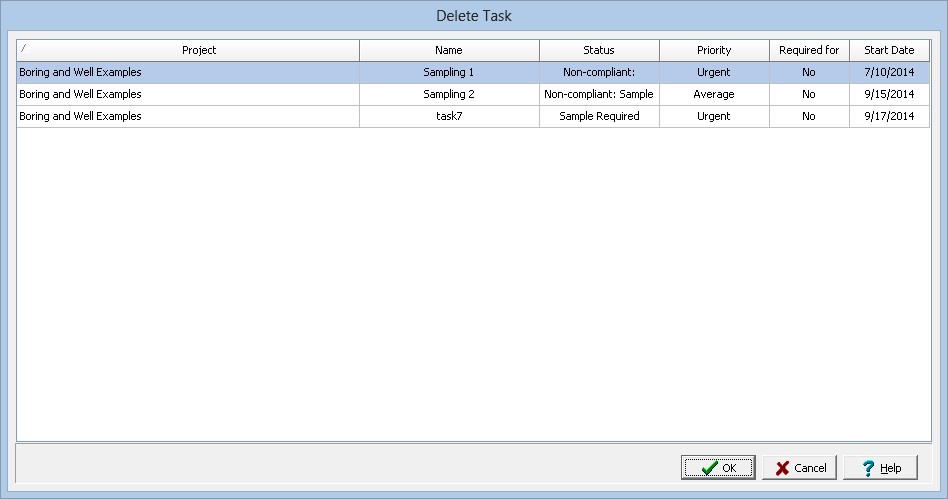Click the Required for column header
Viewport: 948px width, 499px height.
(808, 50)
